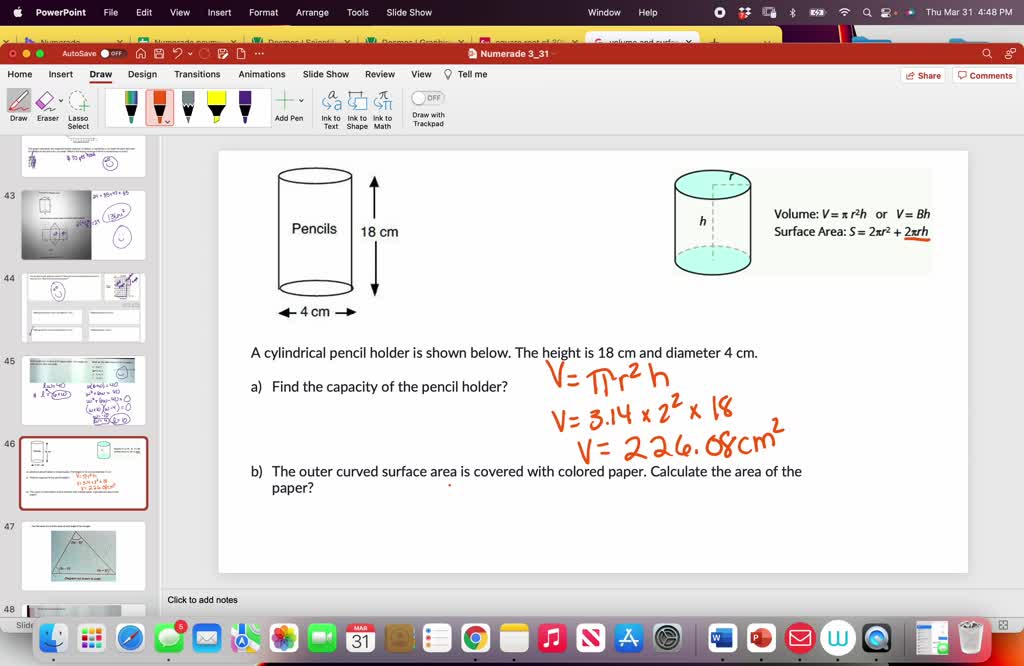Click the Share button
1024x666 pixels.
click(x=923, y=75)
